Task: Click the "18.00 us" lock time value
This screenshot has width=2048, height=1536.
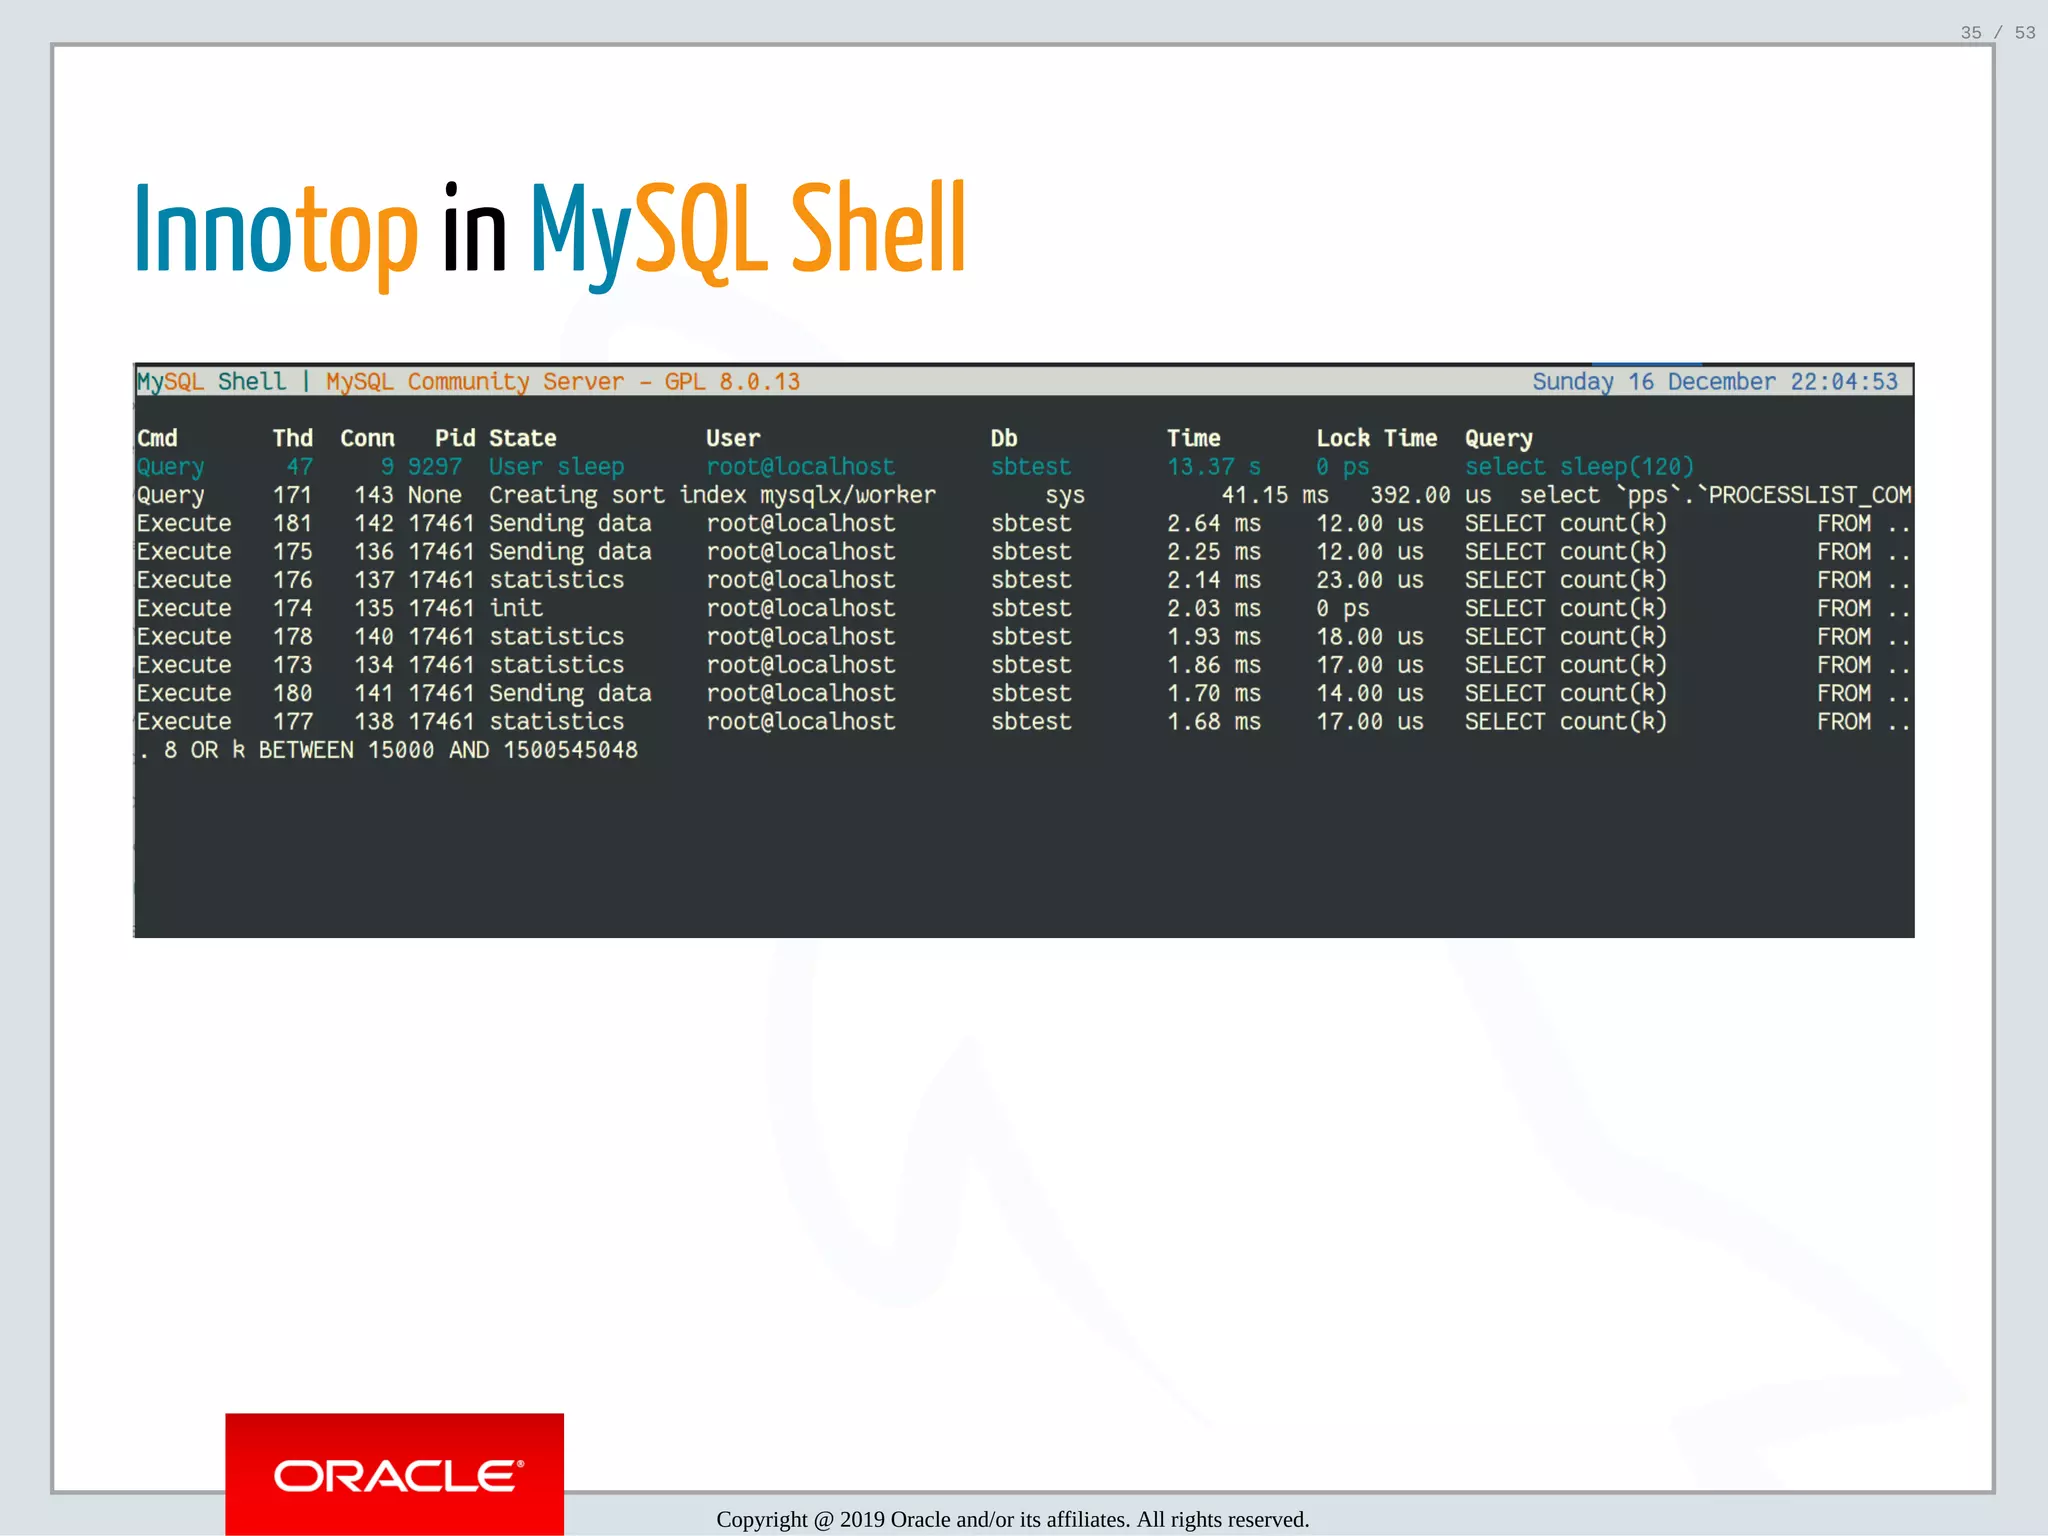Action: (x=1370, y=637)
